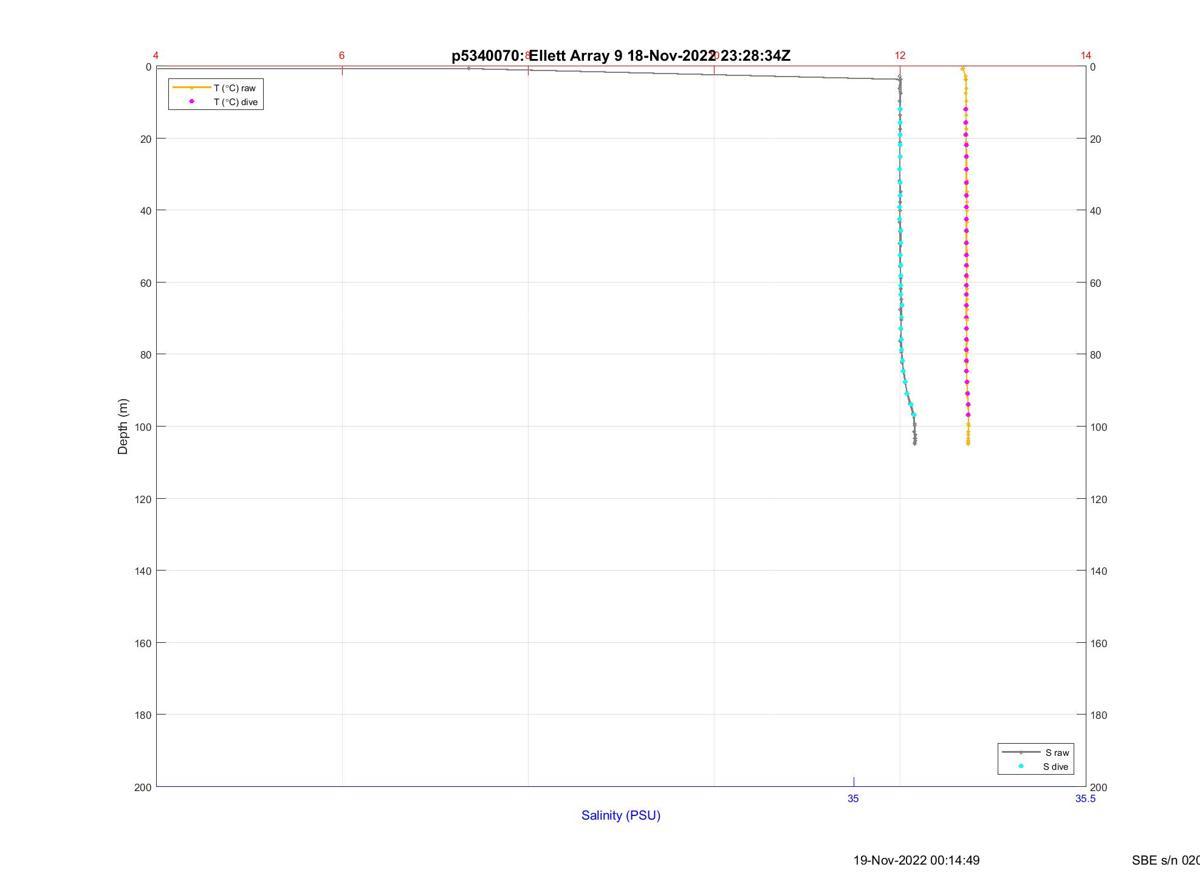Click the '35.5' salinity tick label

[1085, 799]
